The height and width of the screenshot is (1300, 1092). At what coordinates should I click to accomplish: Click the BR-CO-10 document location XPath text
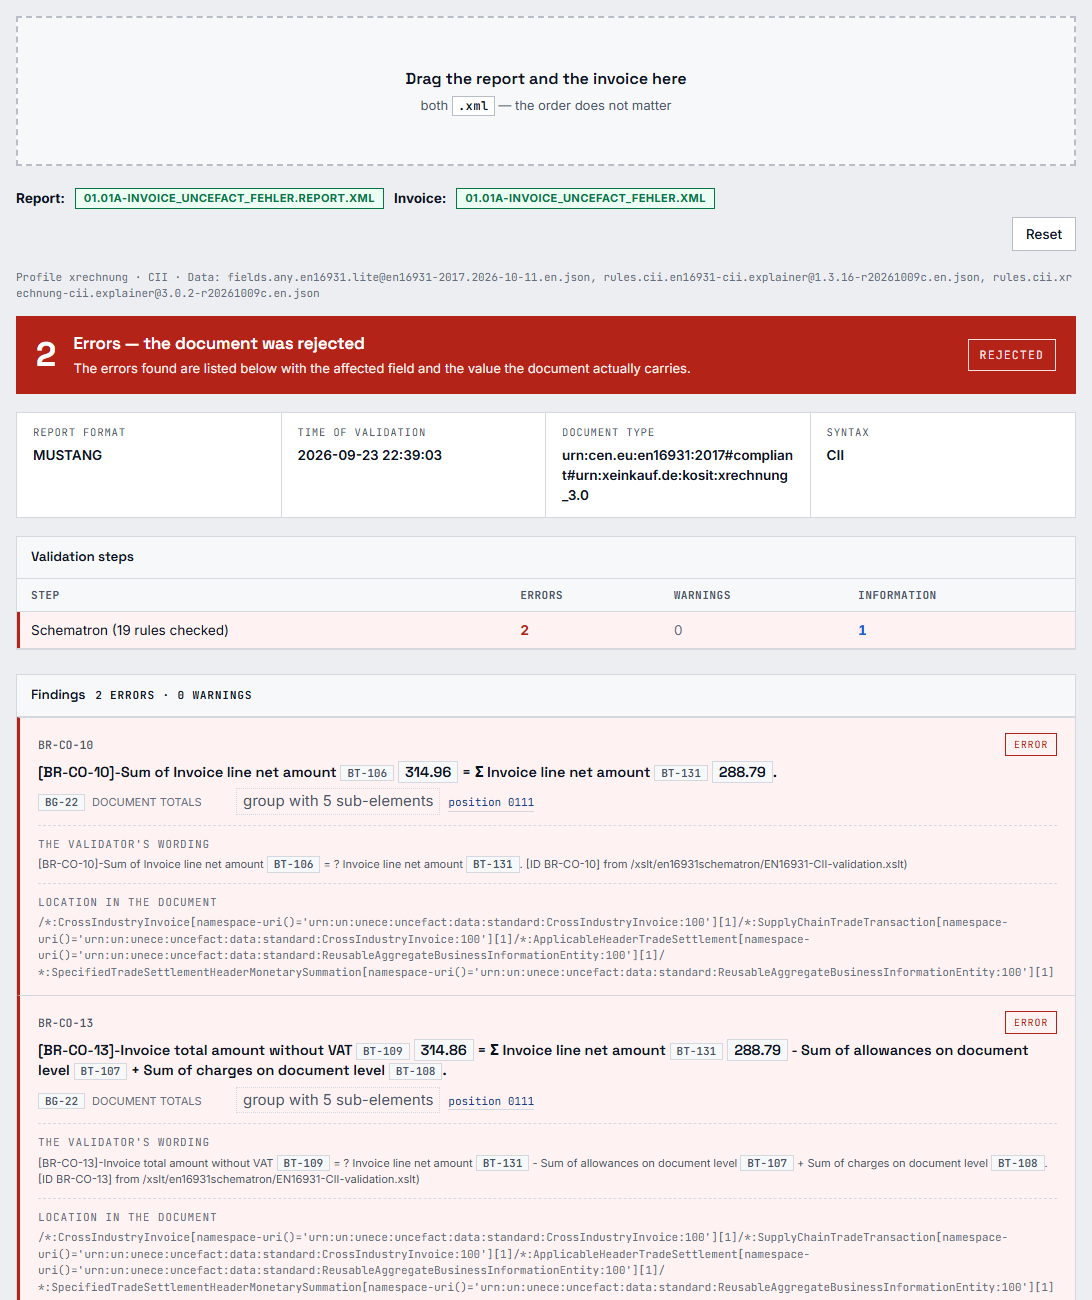click(x=546, y=947)
